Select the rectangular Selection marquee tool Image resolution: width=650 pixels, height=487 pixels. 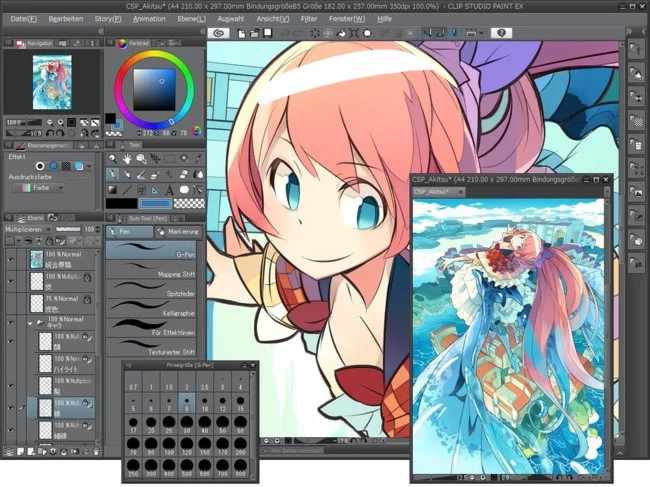[170, 158]
